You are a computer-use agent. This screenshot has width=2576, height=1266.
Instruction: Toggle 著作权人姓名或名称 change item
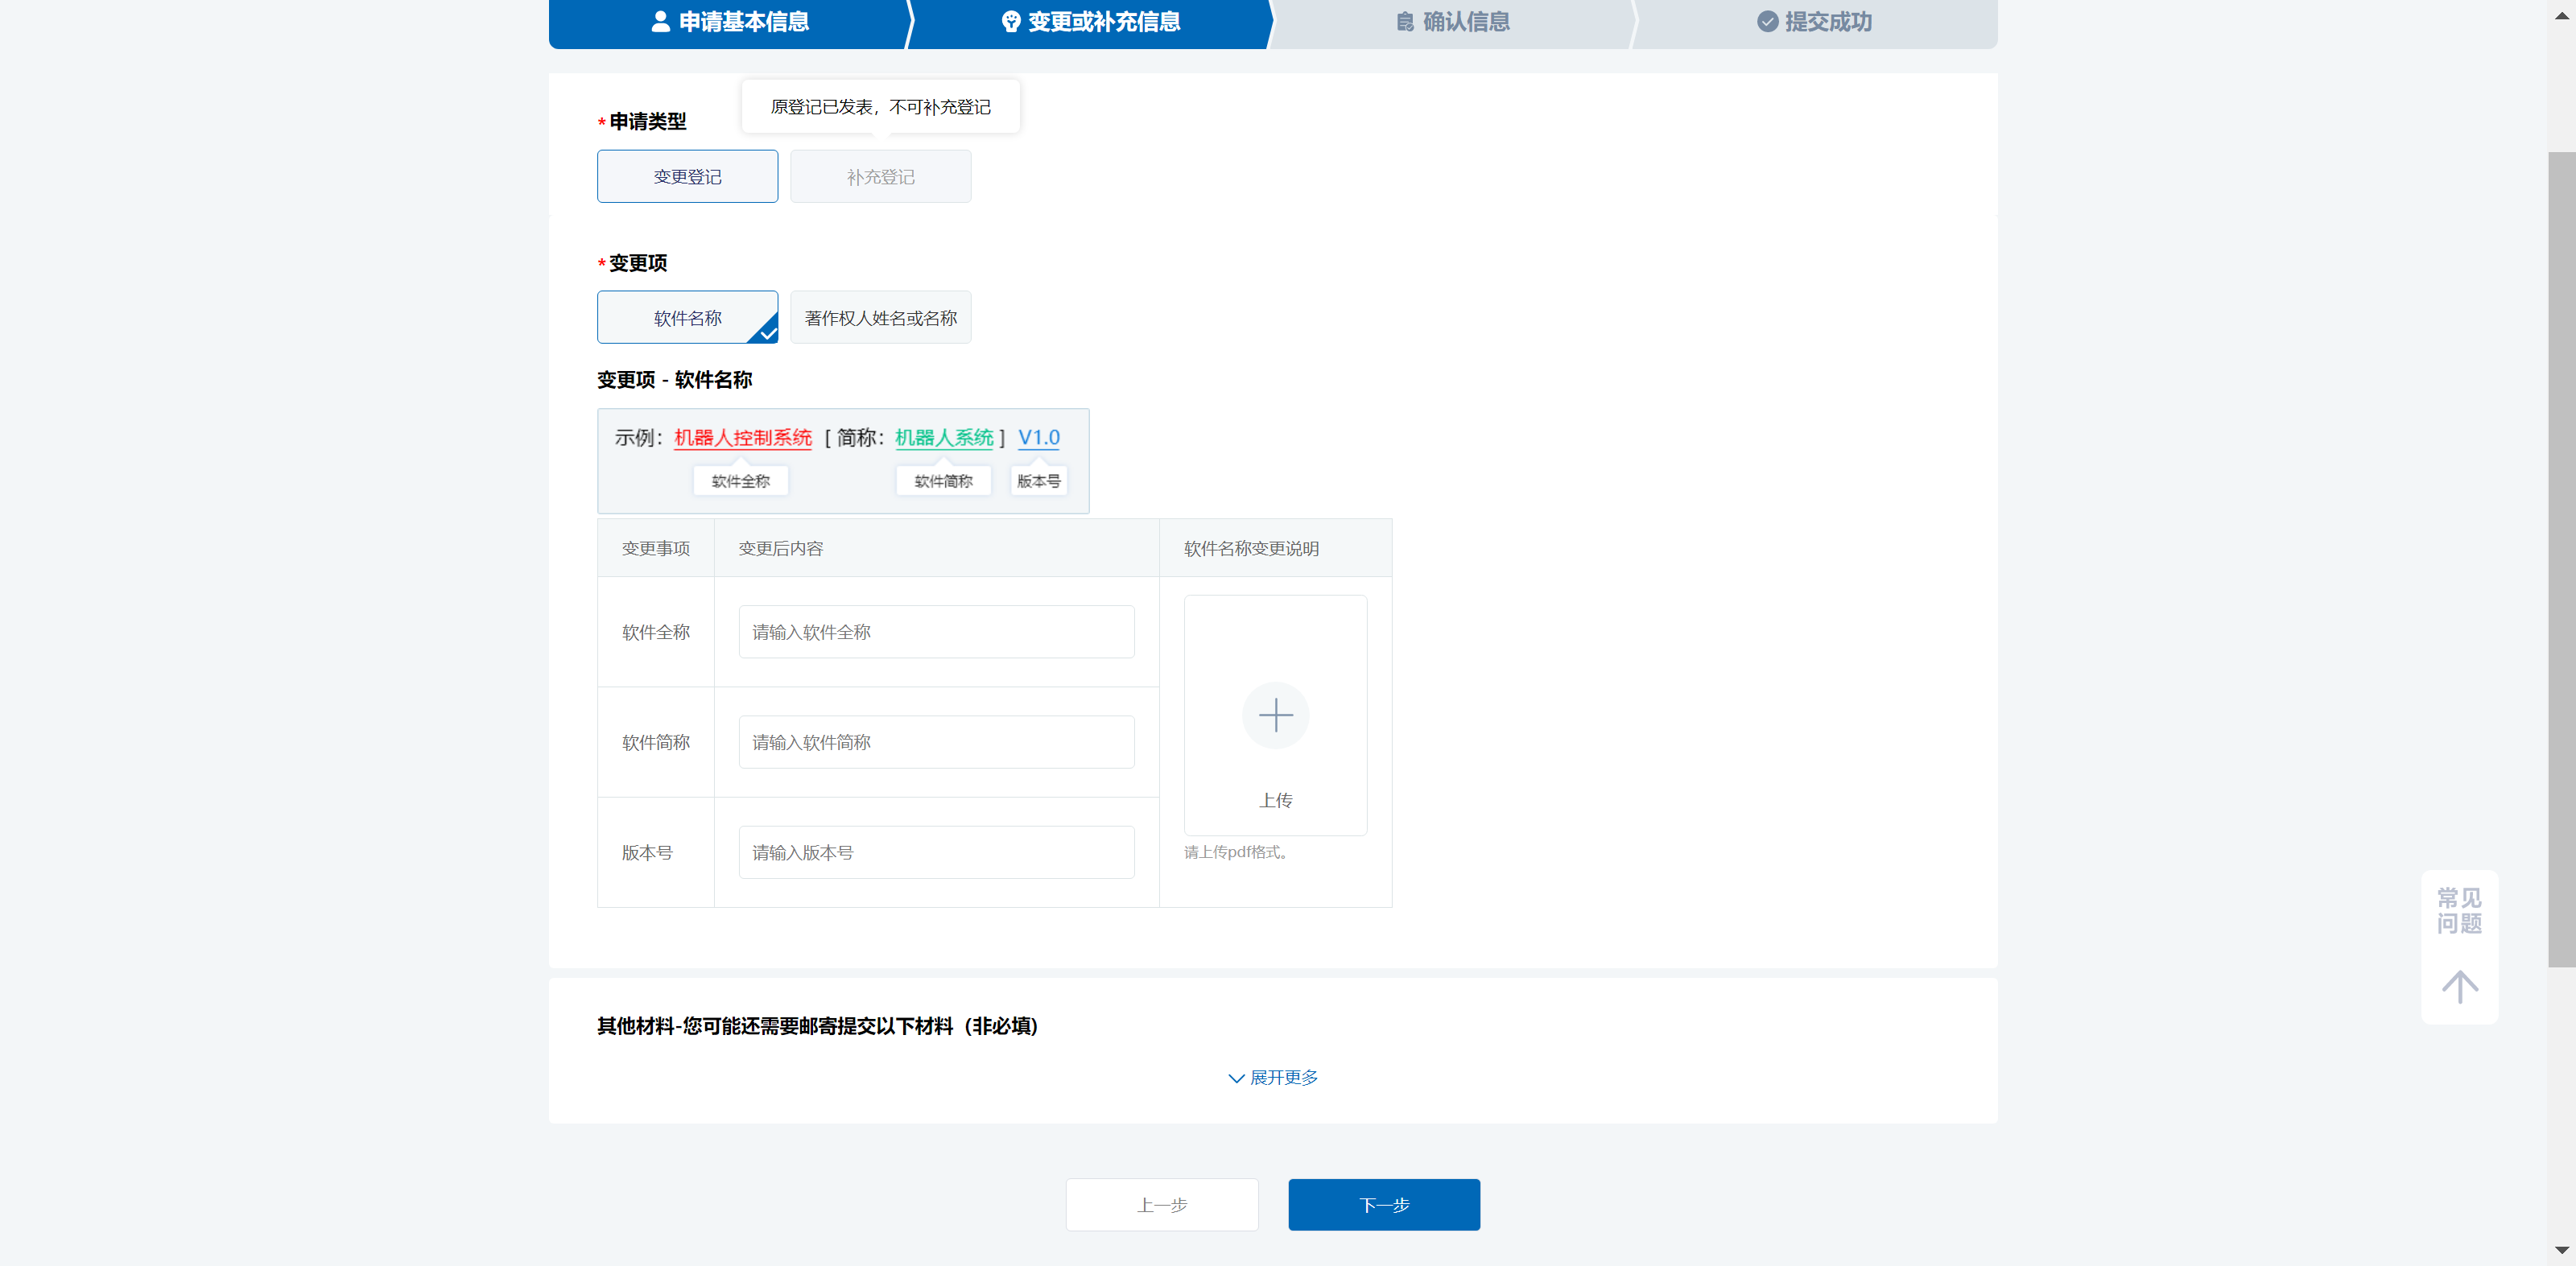880,318
